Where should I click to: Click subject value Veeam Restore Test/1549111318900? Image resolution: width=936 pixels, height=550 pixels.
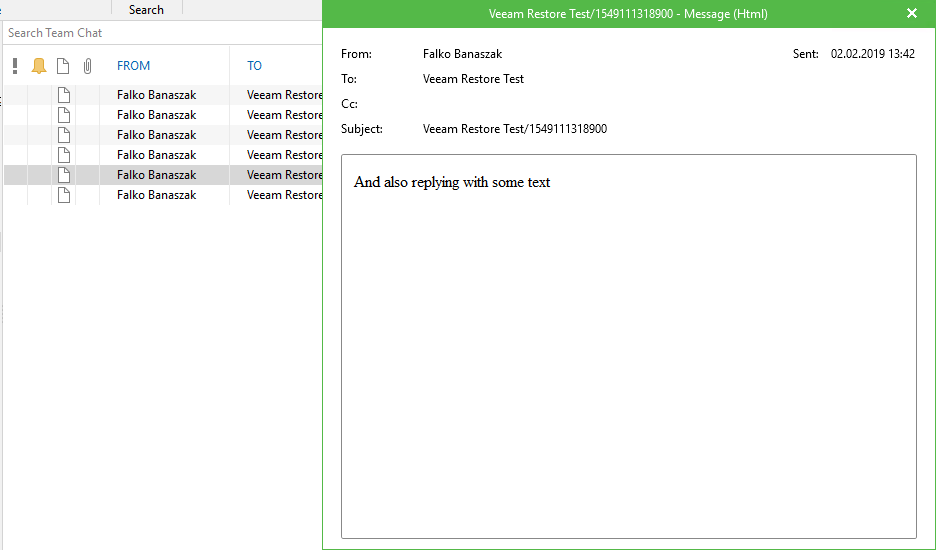point(515,129)
